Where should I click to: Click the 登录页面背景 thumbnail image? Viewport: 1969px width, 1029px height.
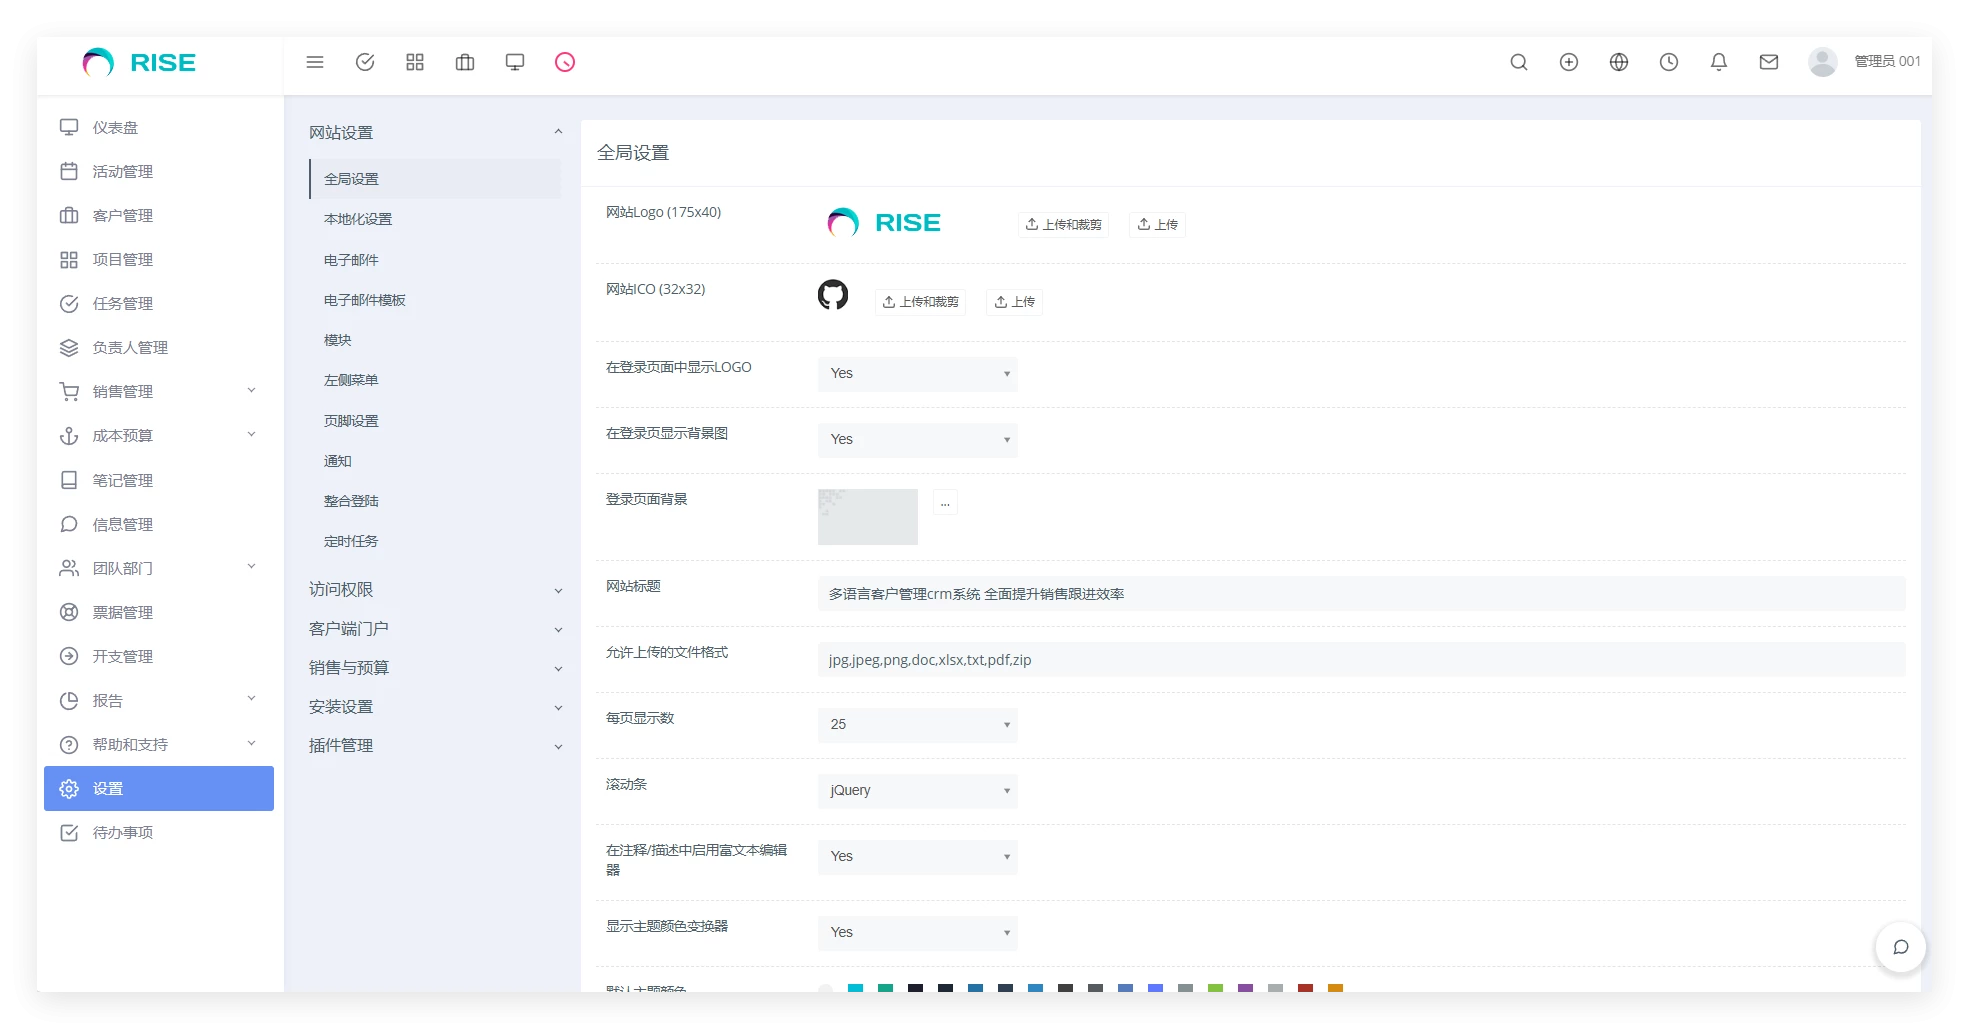tap(867, 517)
